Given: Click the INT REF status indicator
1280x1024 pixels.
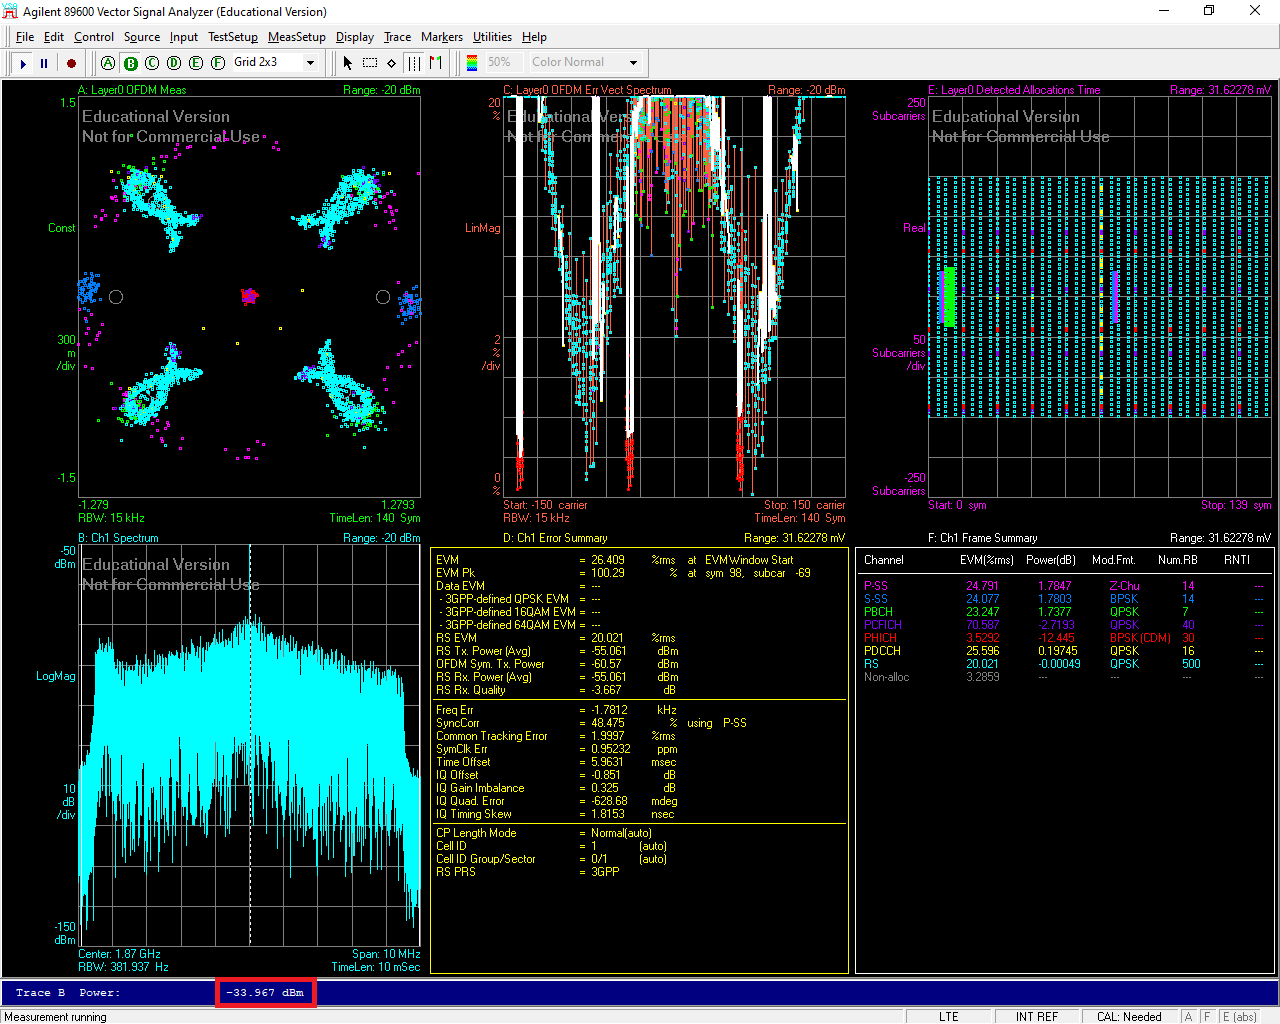Looking at the screenshot, I should coord(1036,1017).
